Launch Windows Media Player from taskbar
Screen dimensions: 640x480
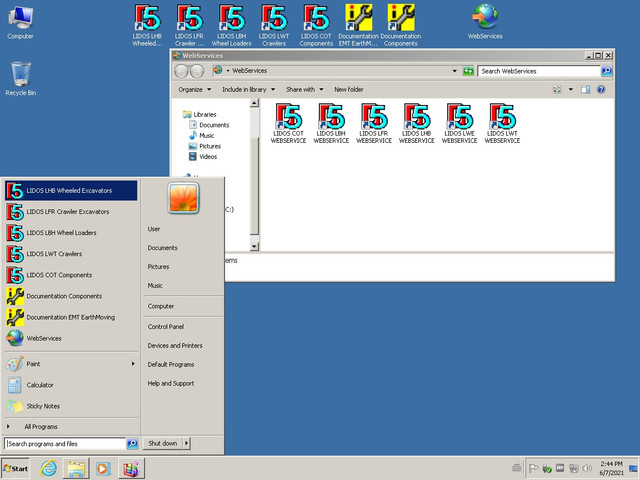(103, 468)
